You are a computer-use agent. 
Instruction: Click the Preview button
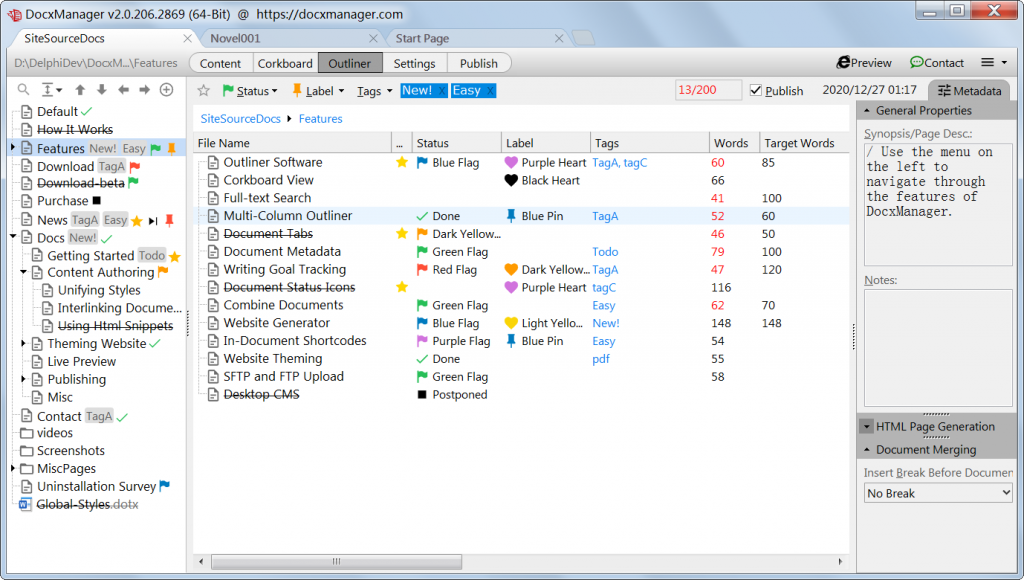pyautogui.click(x=864, y=63)
